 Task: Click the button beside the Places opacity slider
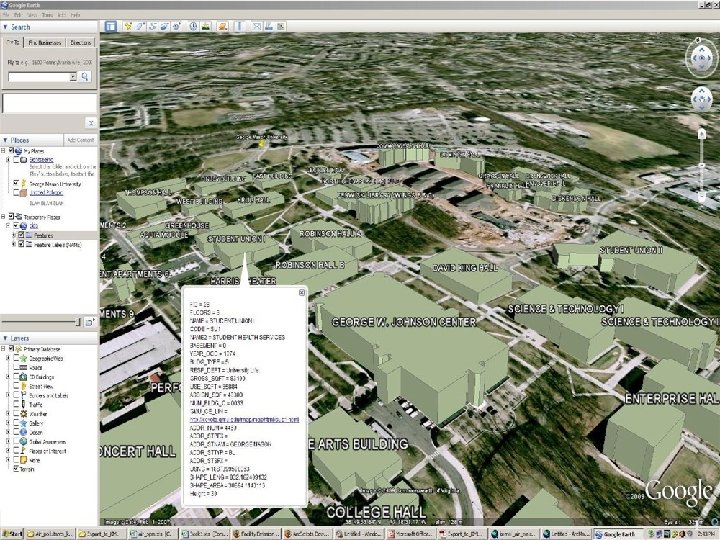pos(90,323)
